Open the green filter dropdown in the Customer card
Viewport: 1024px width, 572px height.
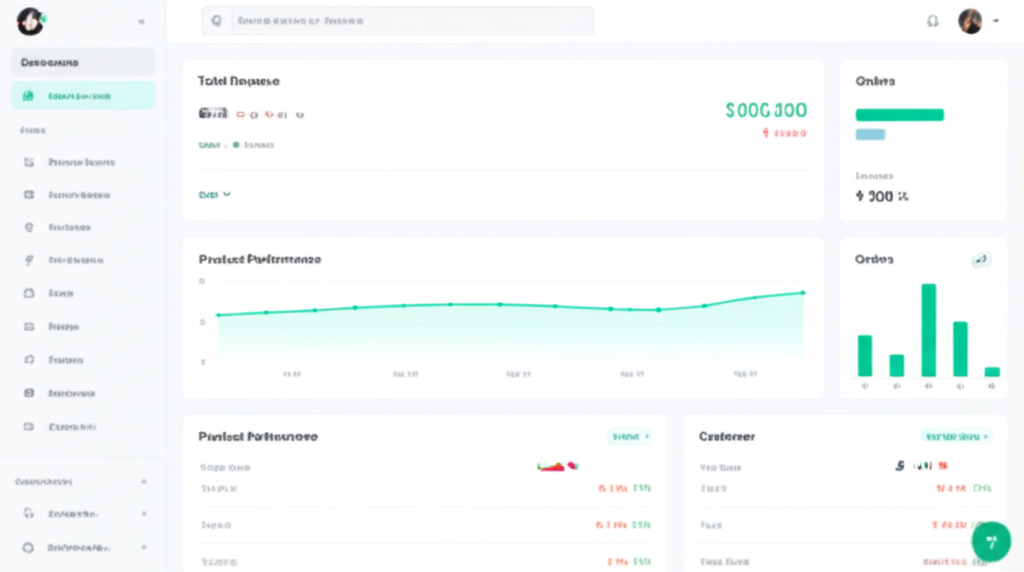[956, 437]
